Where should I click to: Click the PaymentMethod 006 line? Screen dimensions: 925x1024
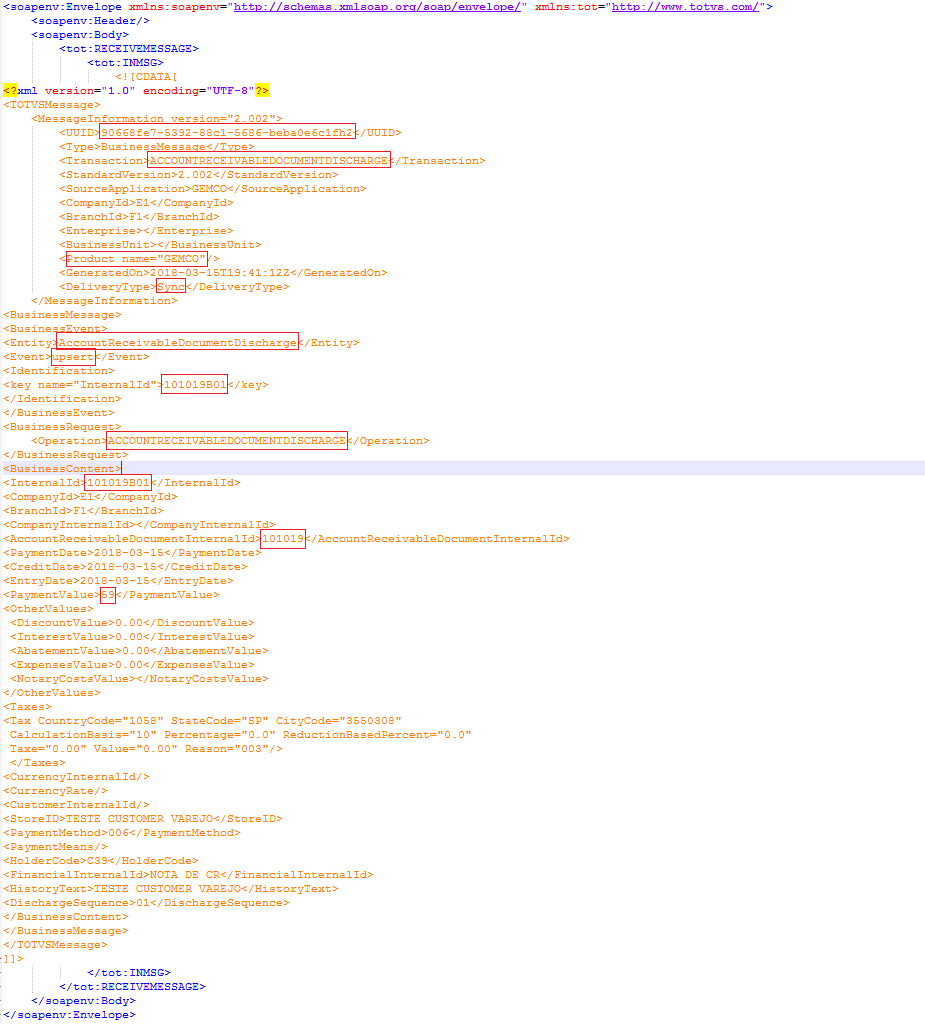coord(122,833)
